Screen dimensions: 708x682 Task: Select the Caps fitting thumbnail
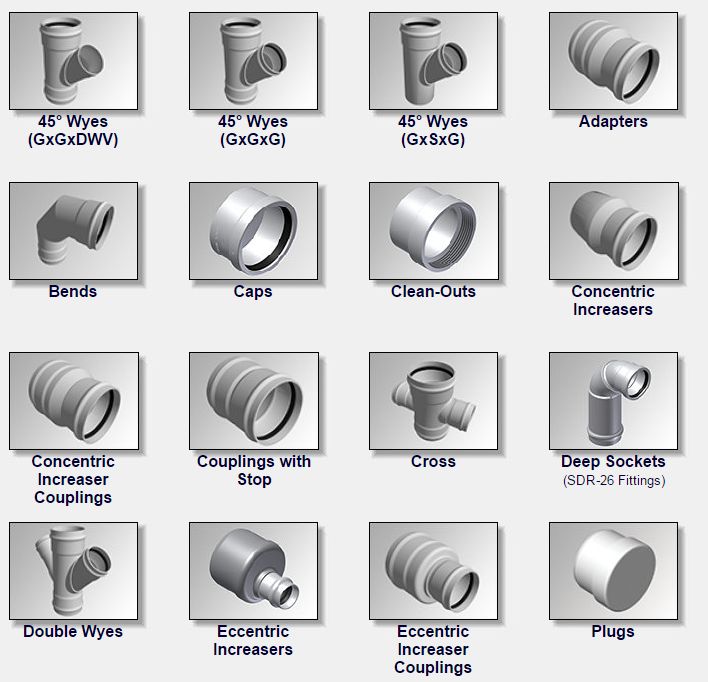(x=253, y=230)
